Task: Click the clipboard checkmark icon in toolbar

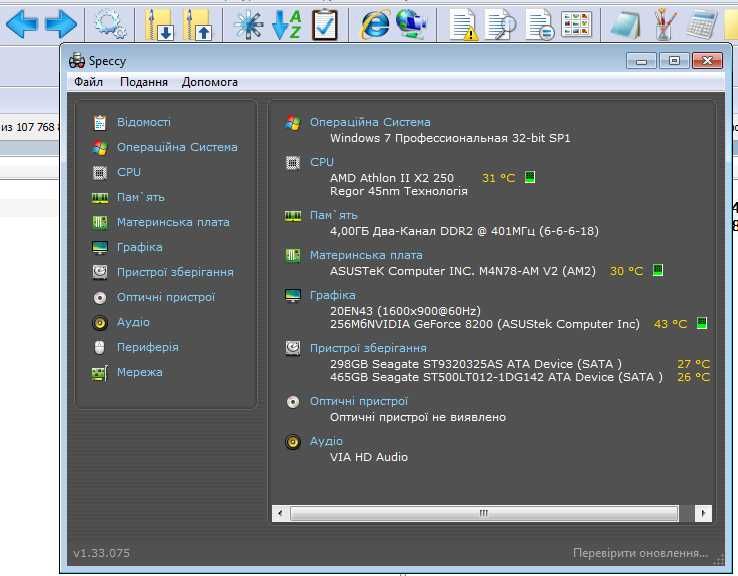Action: [325, 24]
